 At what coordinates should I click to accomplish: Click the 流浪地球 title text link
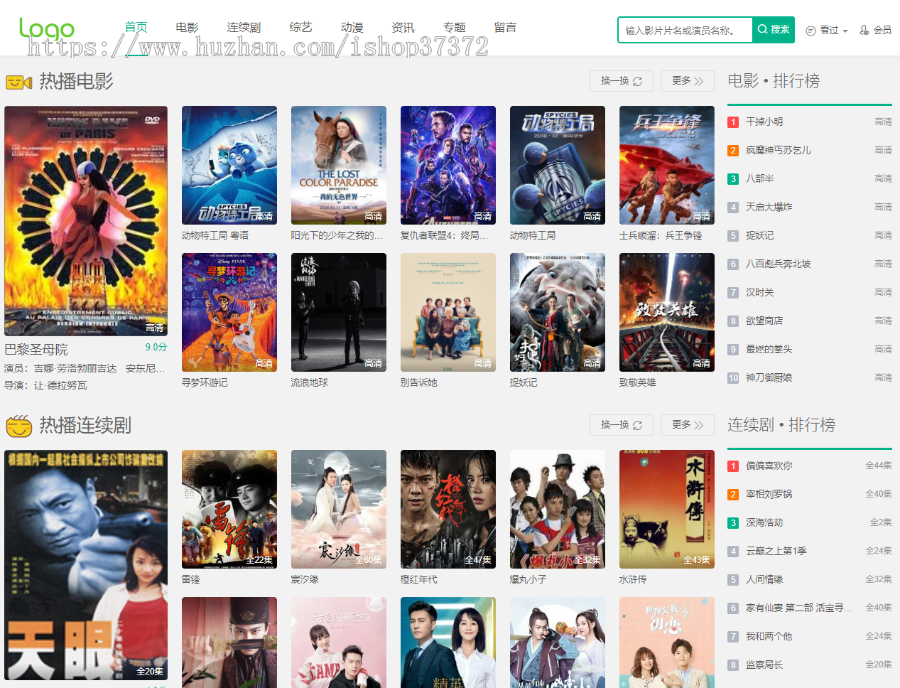pyautogui.click(x=309, y=383)
